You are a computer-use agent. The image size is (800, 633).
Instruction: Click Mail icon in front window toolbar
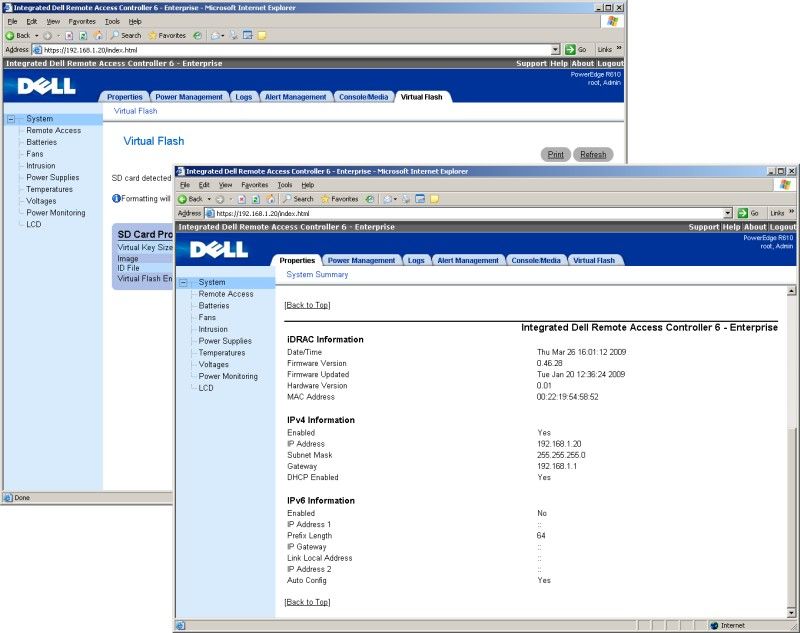[x=388, y=199]
